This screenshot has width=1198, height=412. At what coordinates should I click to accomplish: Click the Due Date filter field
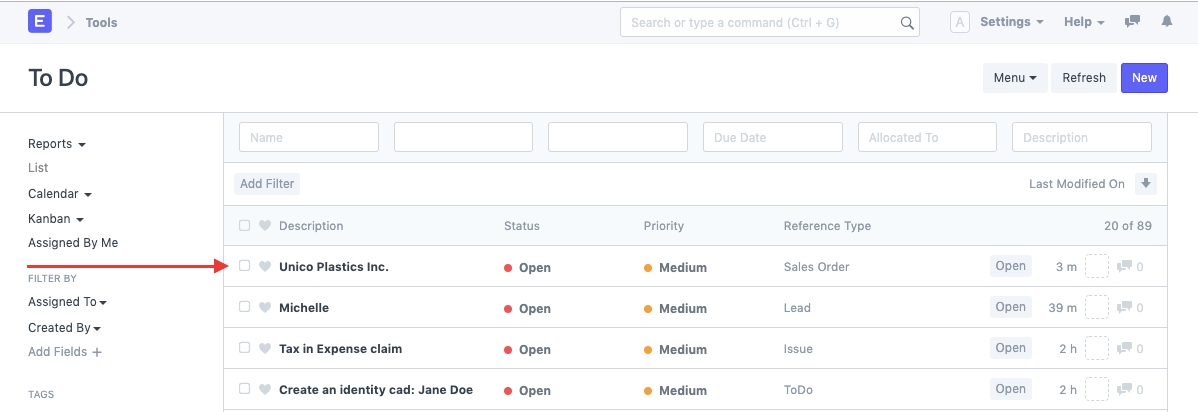click(772, 138)
